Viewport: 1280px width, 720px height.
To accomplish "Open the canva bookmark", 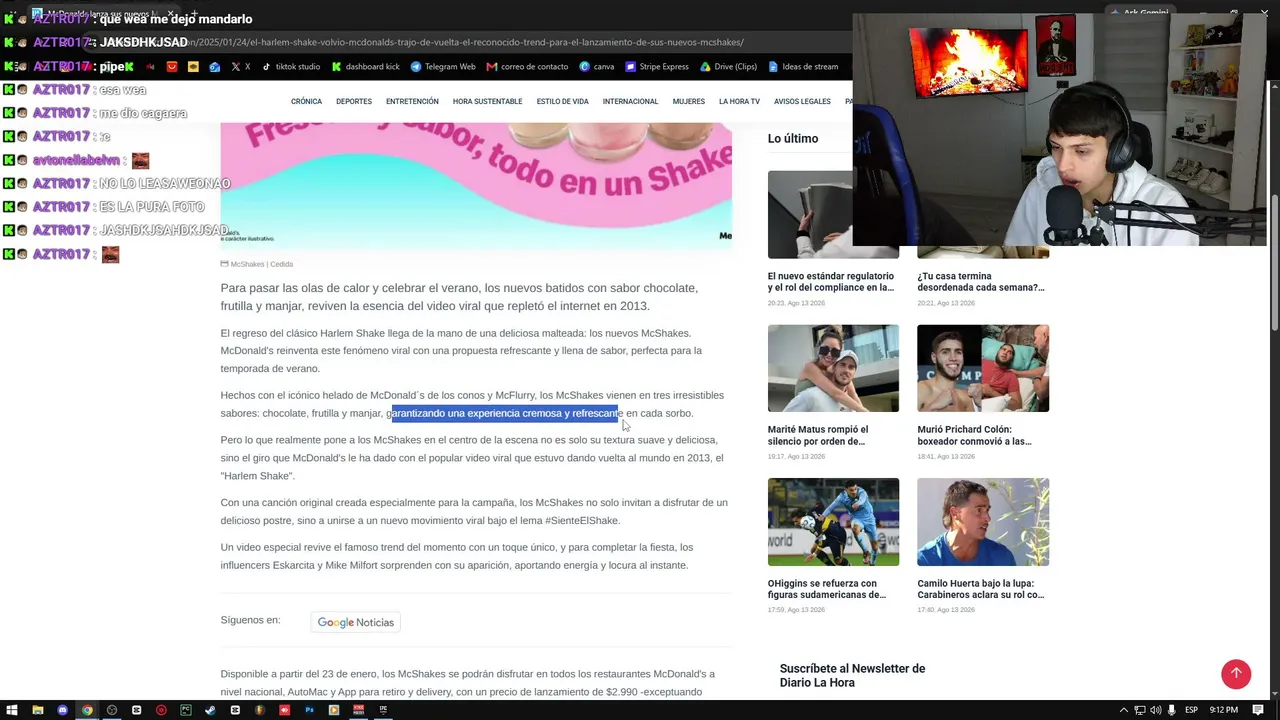I will click(x=597, y=67).
